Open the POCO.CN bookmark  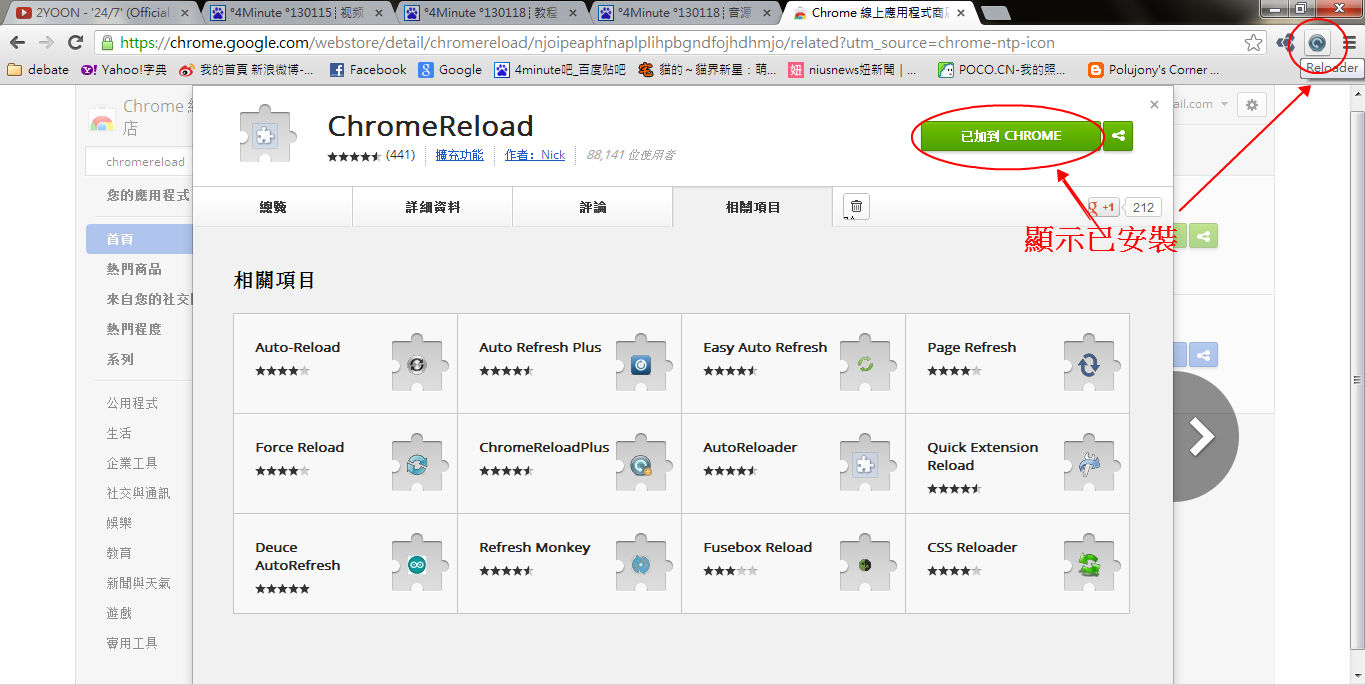click(x=1001, y=70)
